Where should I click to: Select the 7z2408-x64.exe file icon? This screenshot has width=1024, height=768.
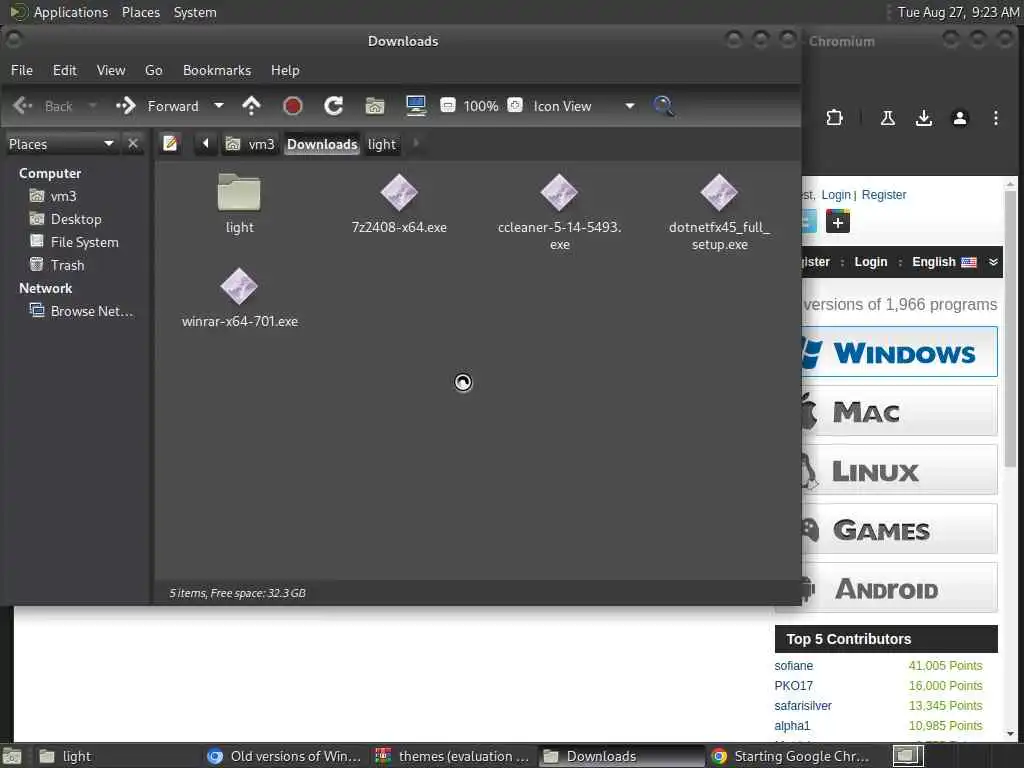tap(399, 193)
